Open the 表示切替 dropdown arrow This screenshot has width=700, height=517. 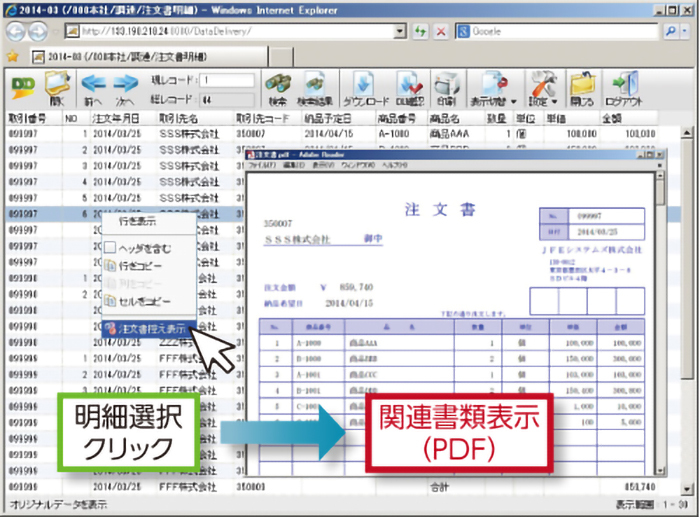[514, 102]
